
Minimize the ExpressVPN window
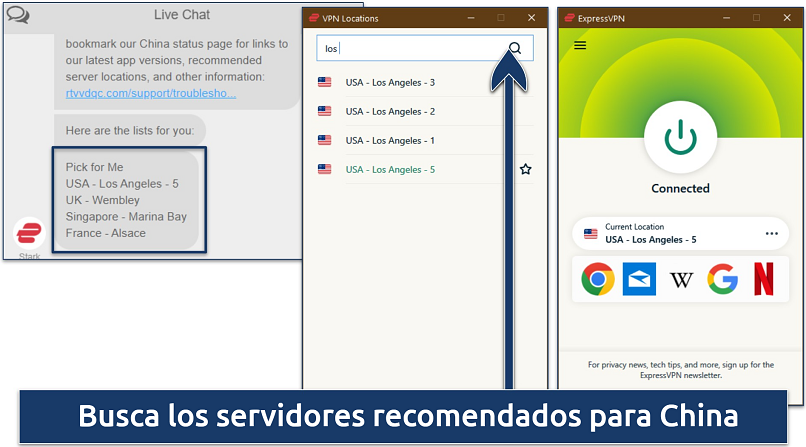tap(726, 18)
